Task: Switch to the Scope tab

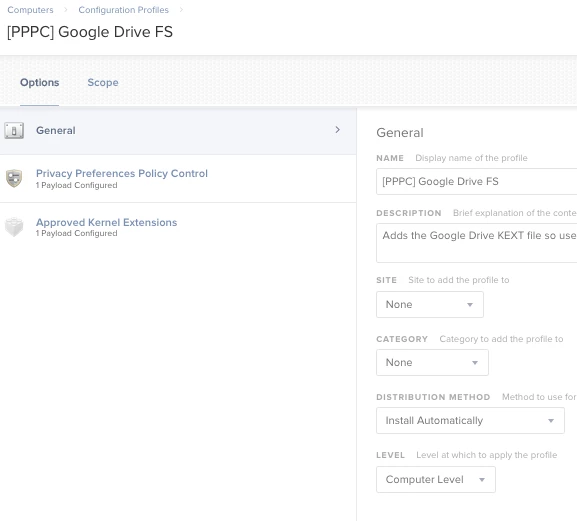Action: point(103,82)
